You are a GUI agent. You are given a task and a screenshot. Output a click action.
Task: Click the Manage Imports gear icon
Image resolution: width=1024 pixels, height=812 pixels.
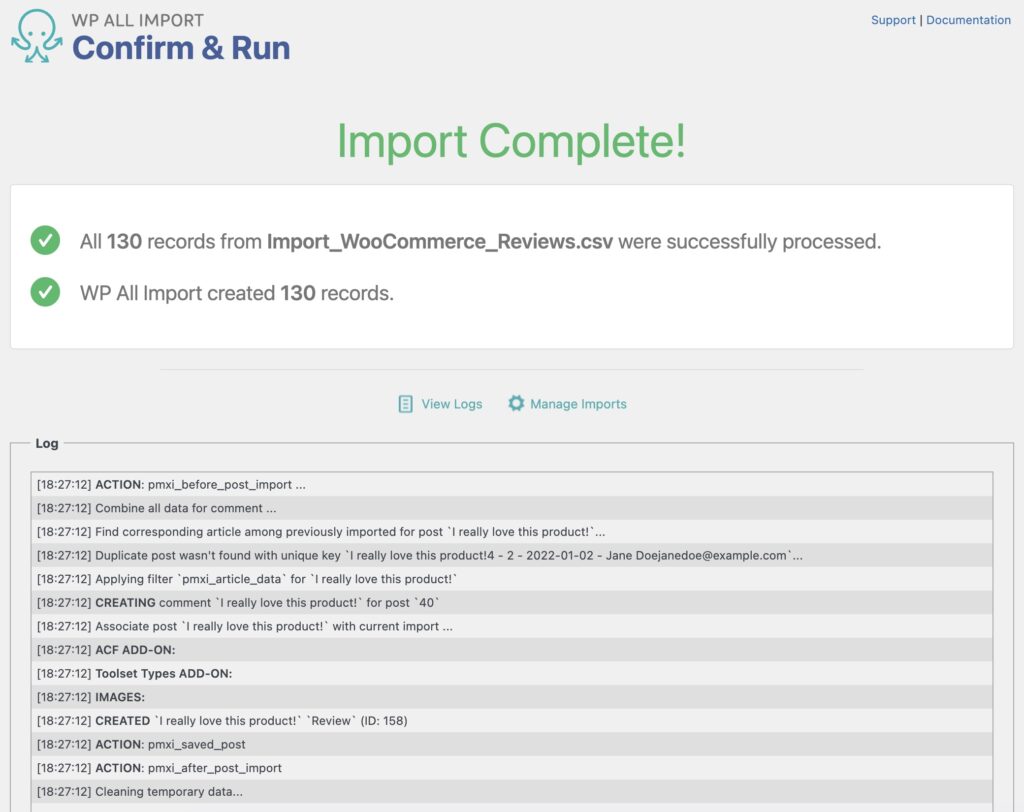point(516,403)
